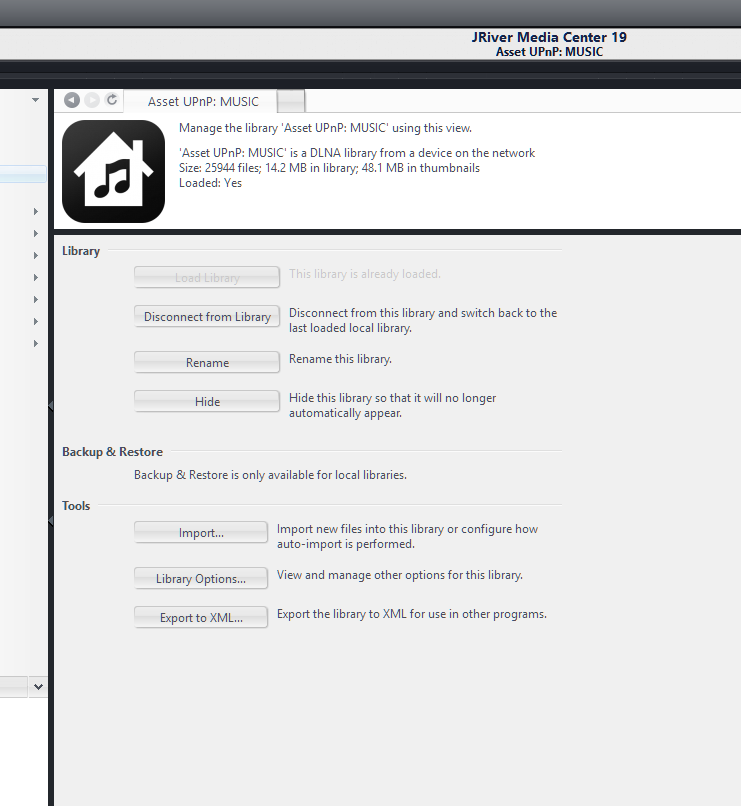Image resolution: width=741 pixels, height=806 pixels.
Task: Select the 'Asset UPnP: MUSIC' tab
Action: coord(203,101)
